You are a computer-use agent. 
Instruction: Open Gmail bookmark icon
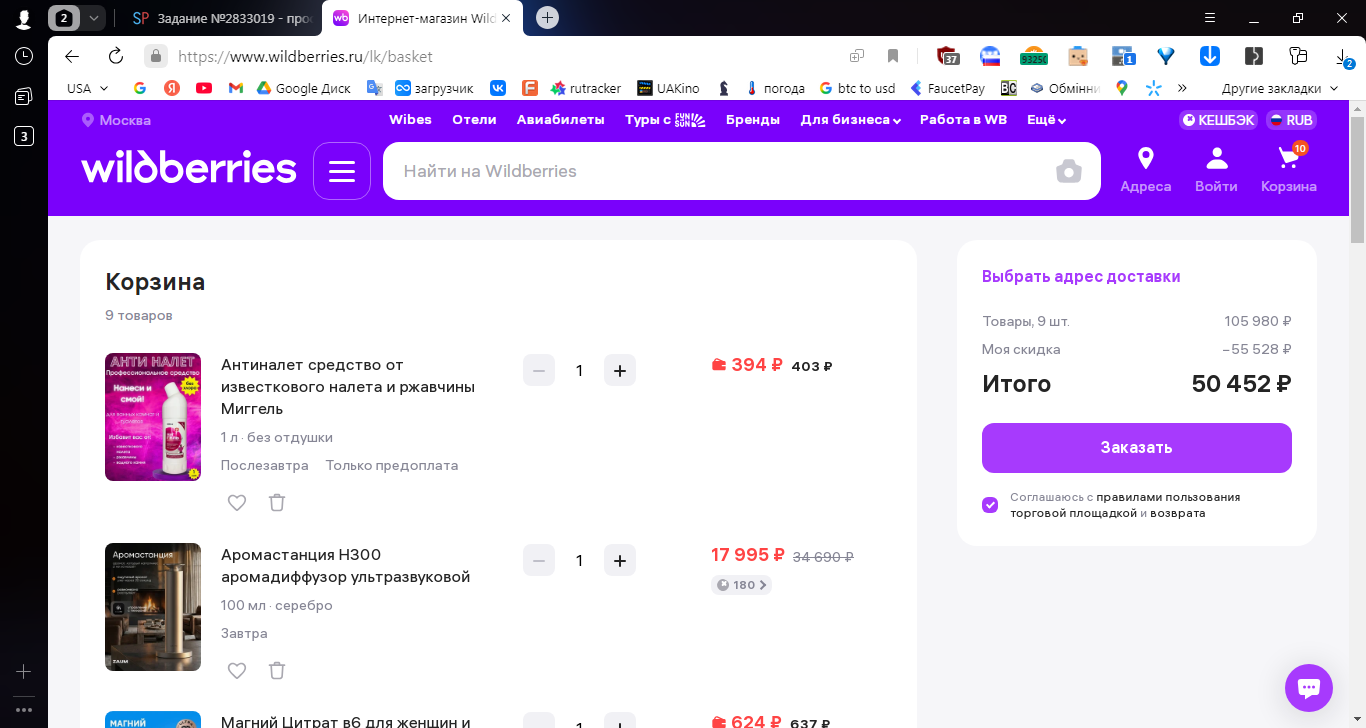click(236, 88)
